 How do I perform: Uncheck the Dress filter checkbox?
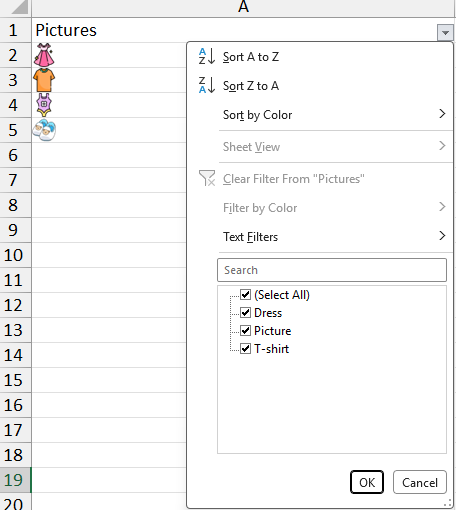[246, 313]
